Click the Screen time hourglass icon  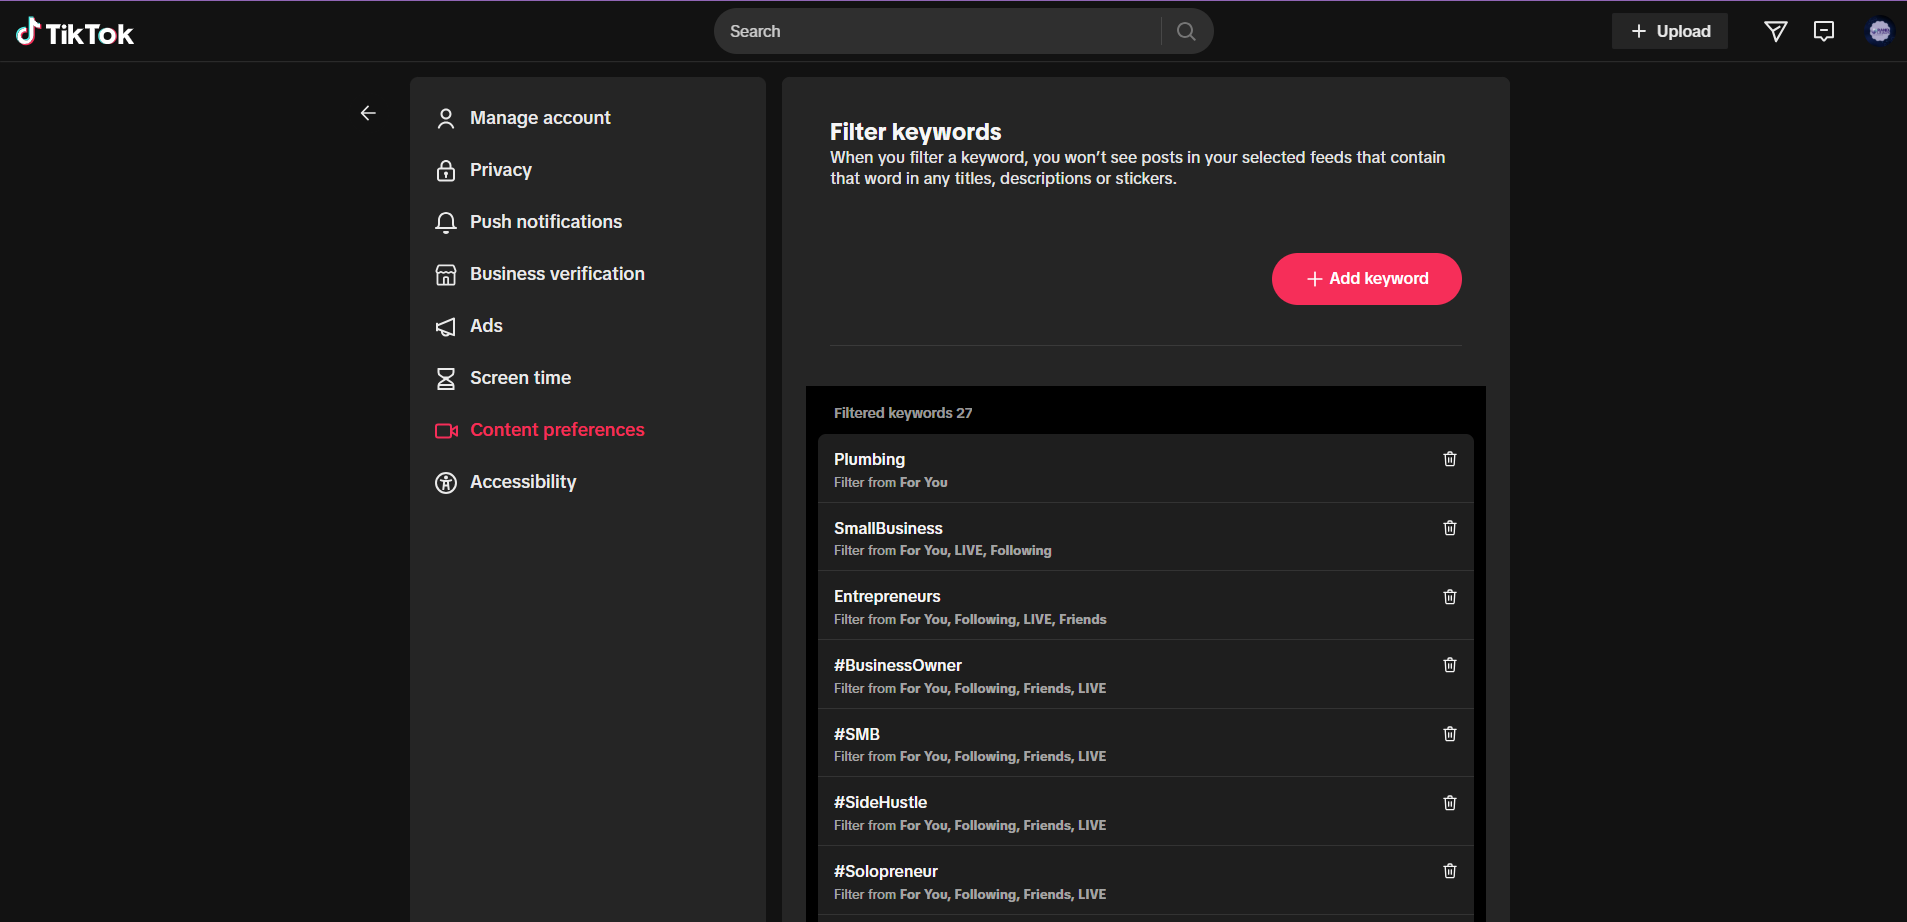click(446, 378)
